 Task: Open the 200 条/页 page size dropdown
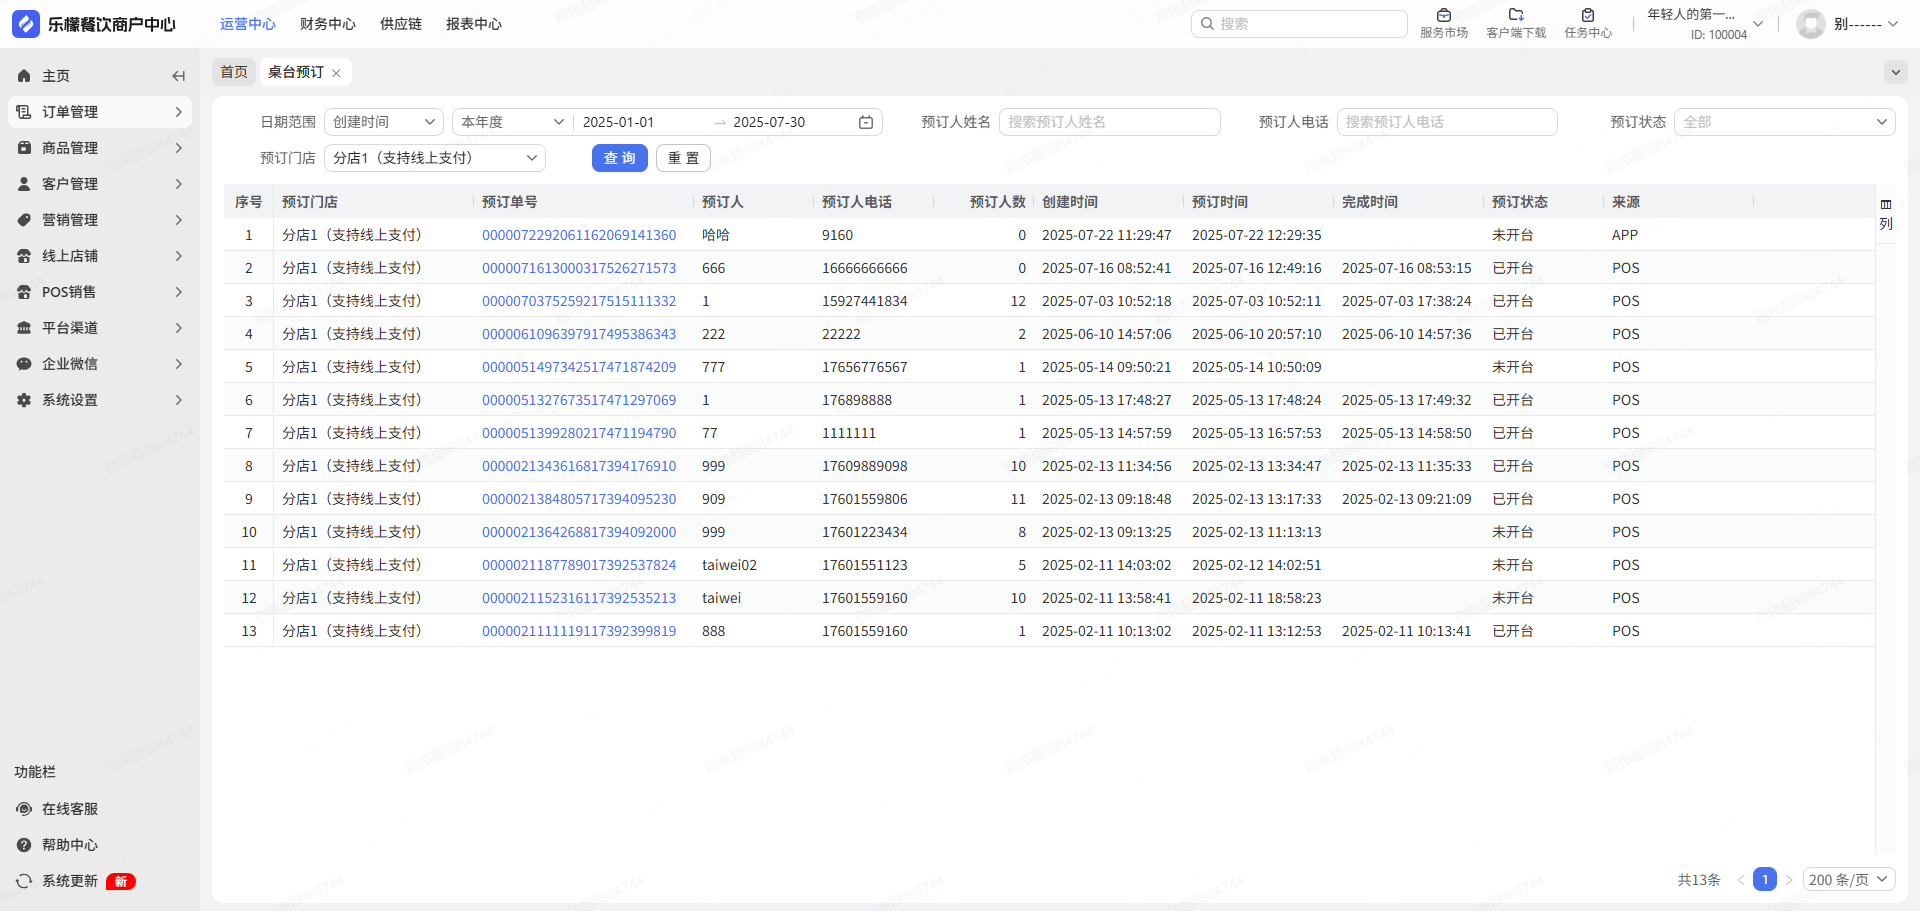[1849, 880]
